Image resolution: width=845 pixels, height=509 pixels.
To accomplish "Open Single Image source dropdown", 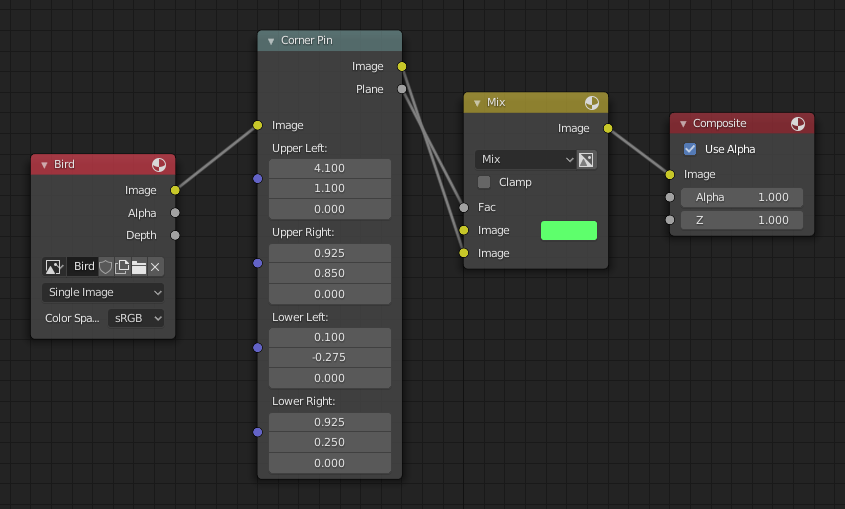I will [103, 292].
